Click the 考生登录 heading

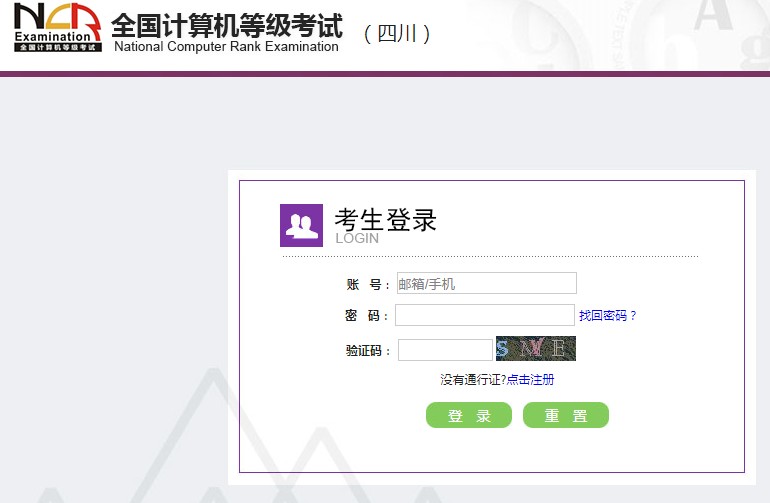tap(385, 220)
